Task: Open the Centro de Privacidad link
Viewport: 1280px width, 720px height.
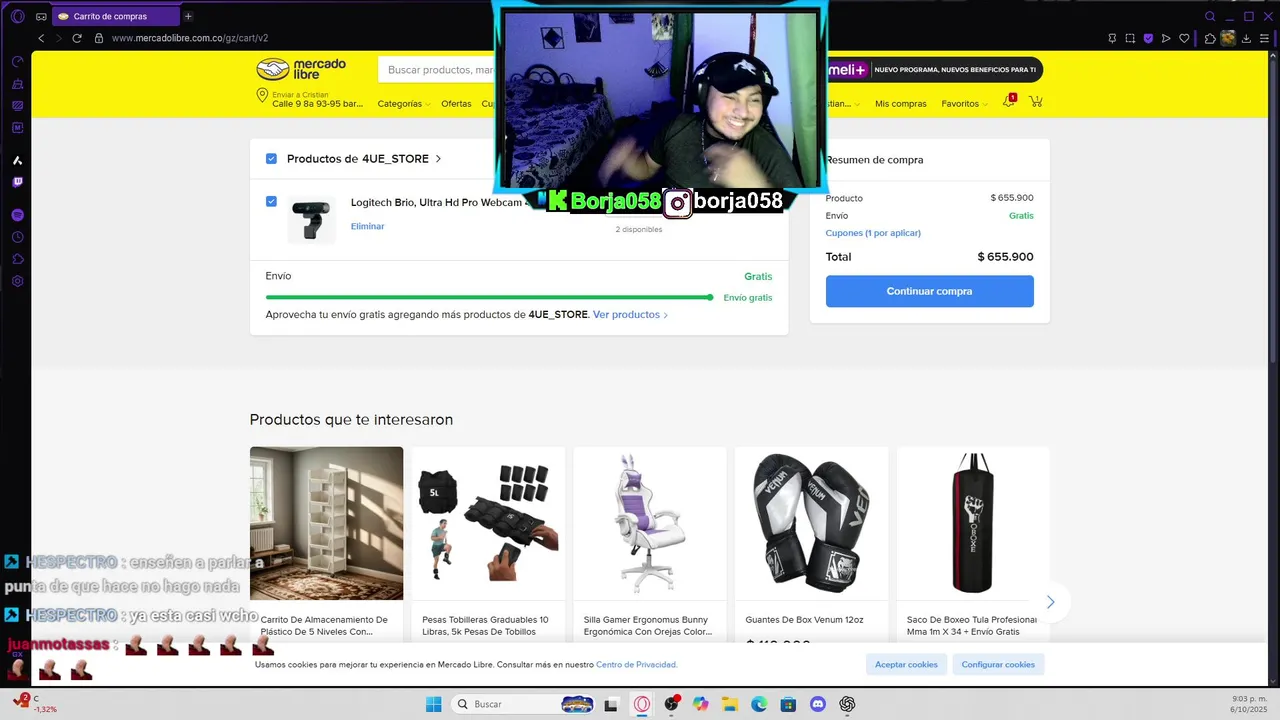Action: pos(636,664)
